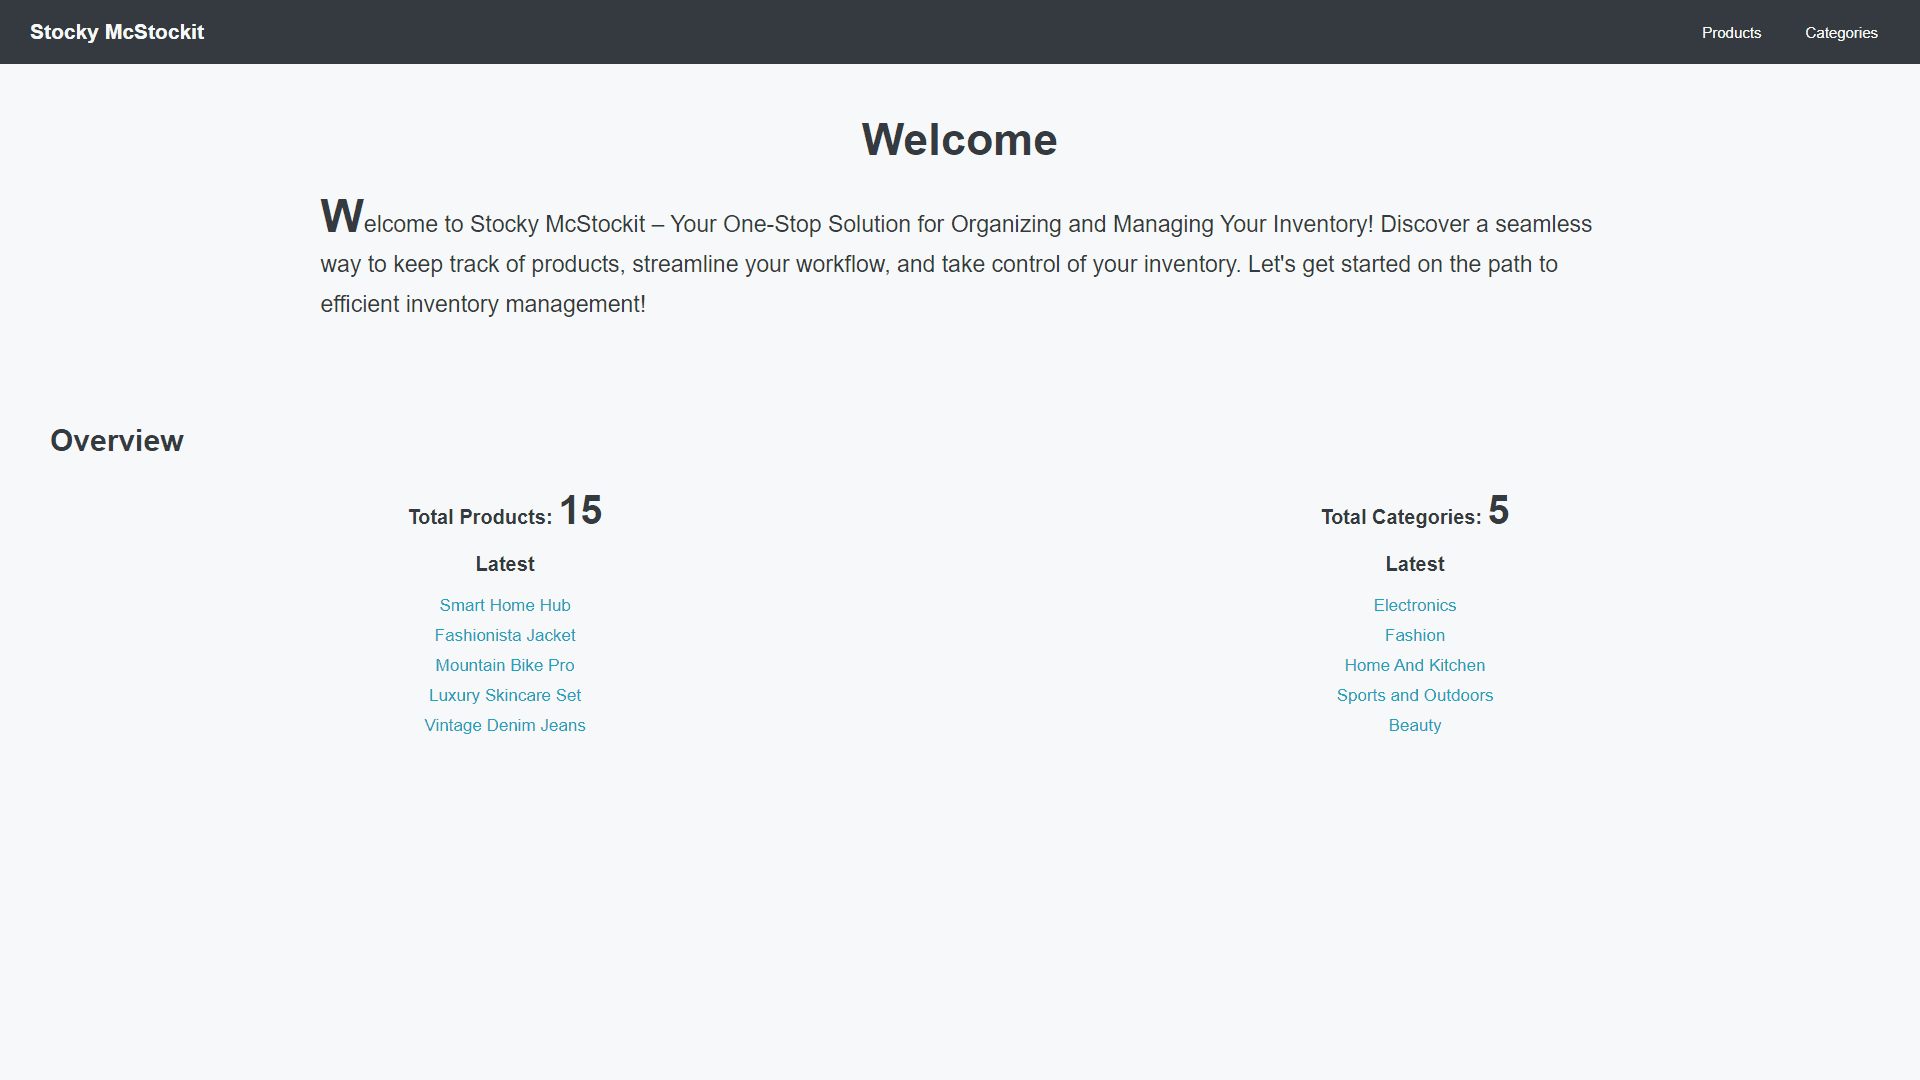1920x1080 pixels.
Task: Open the Luxury Skincare Set product
Action: click(x=504, y=695)
